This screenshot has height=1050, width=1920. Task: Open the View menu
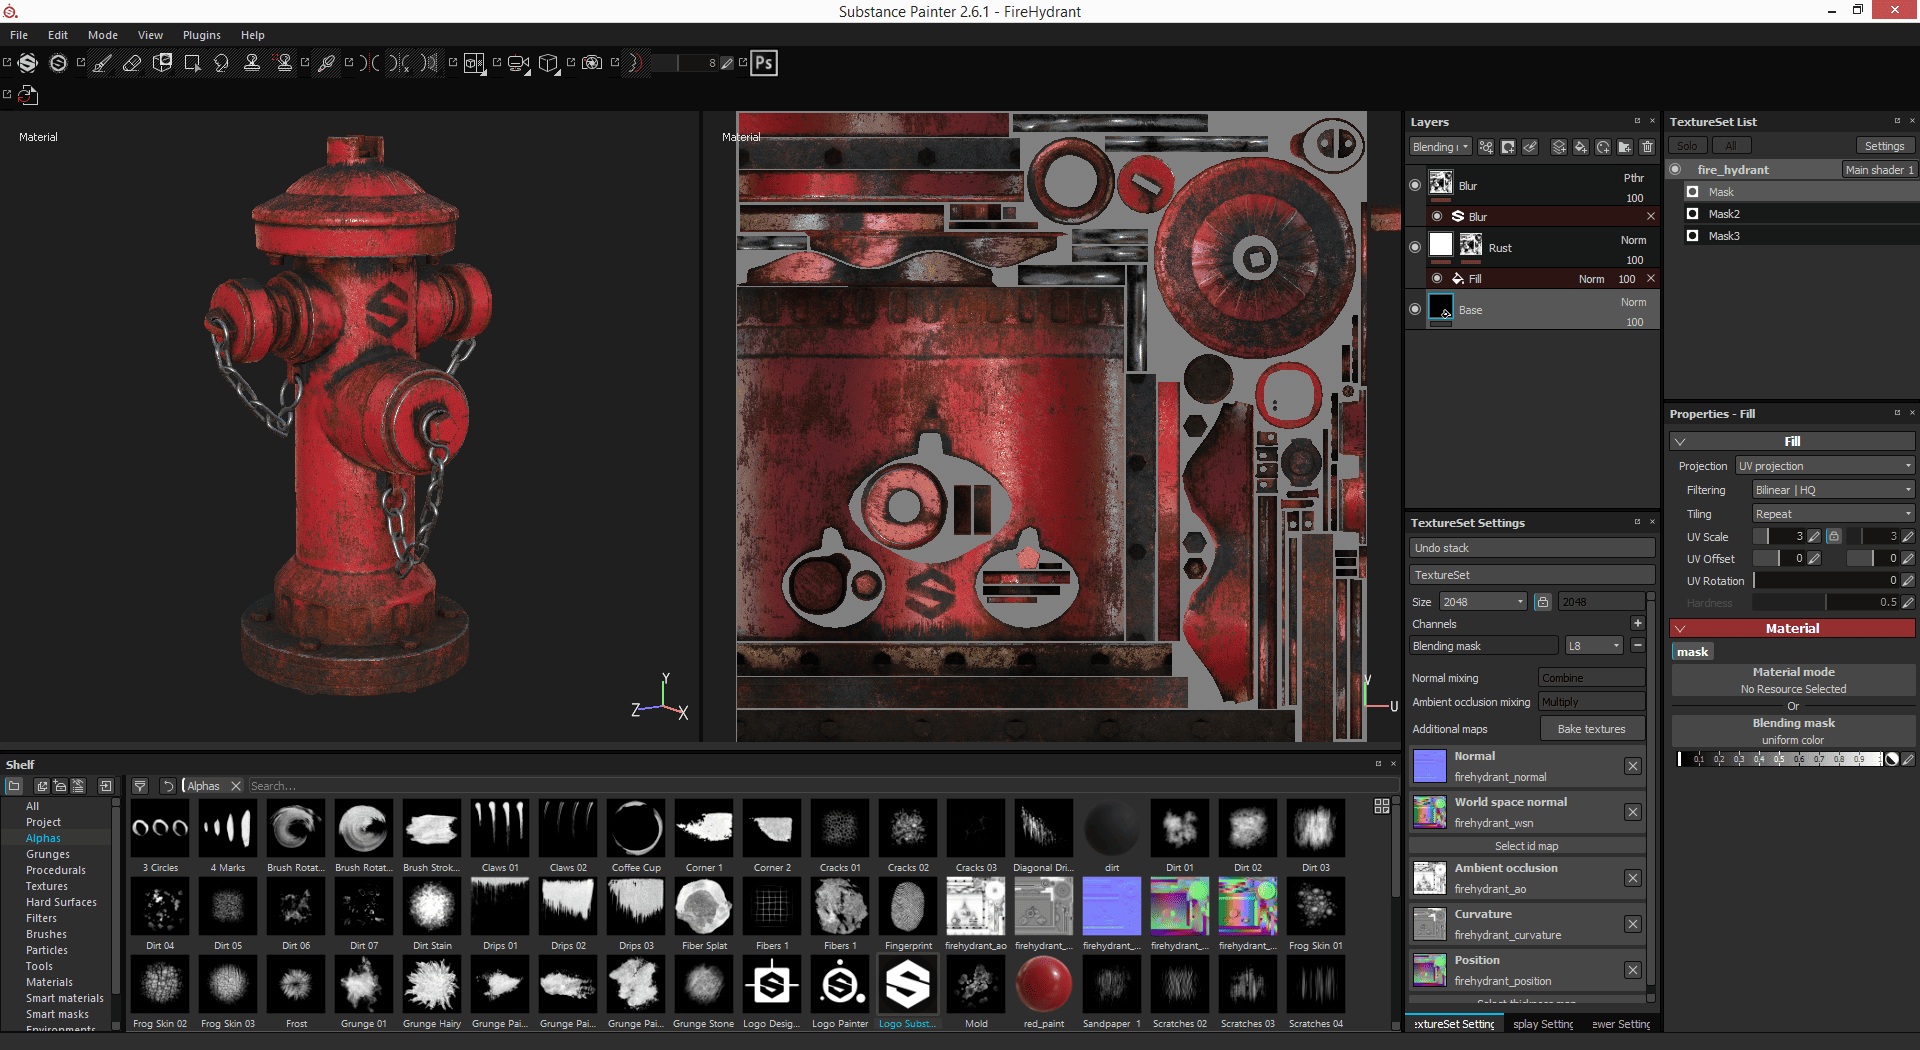pyautogui.click(x=150, y=35)
